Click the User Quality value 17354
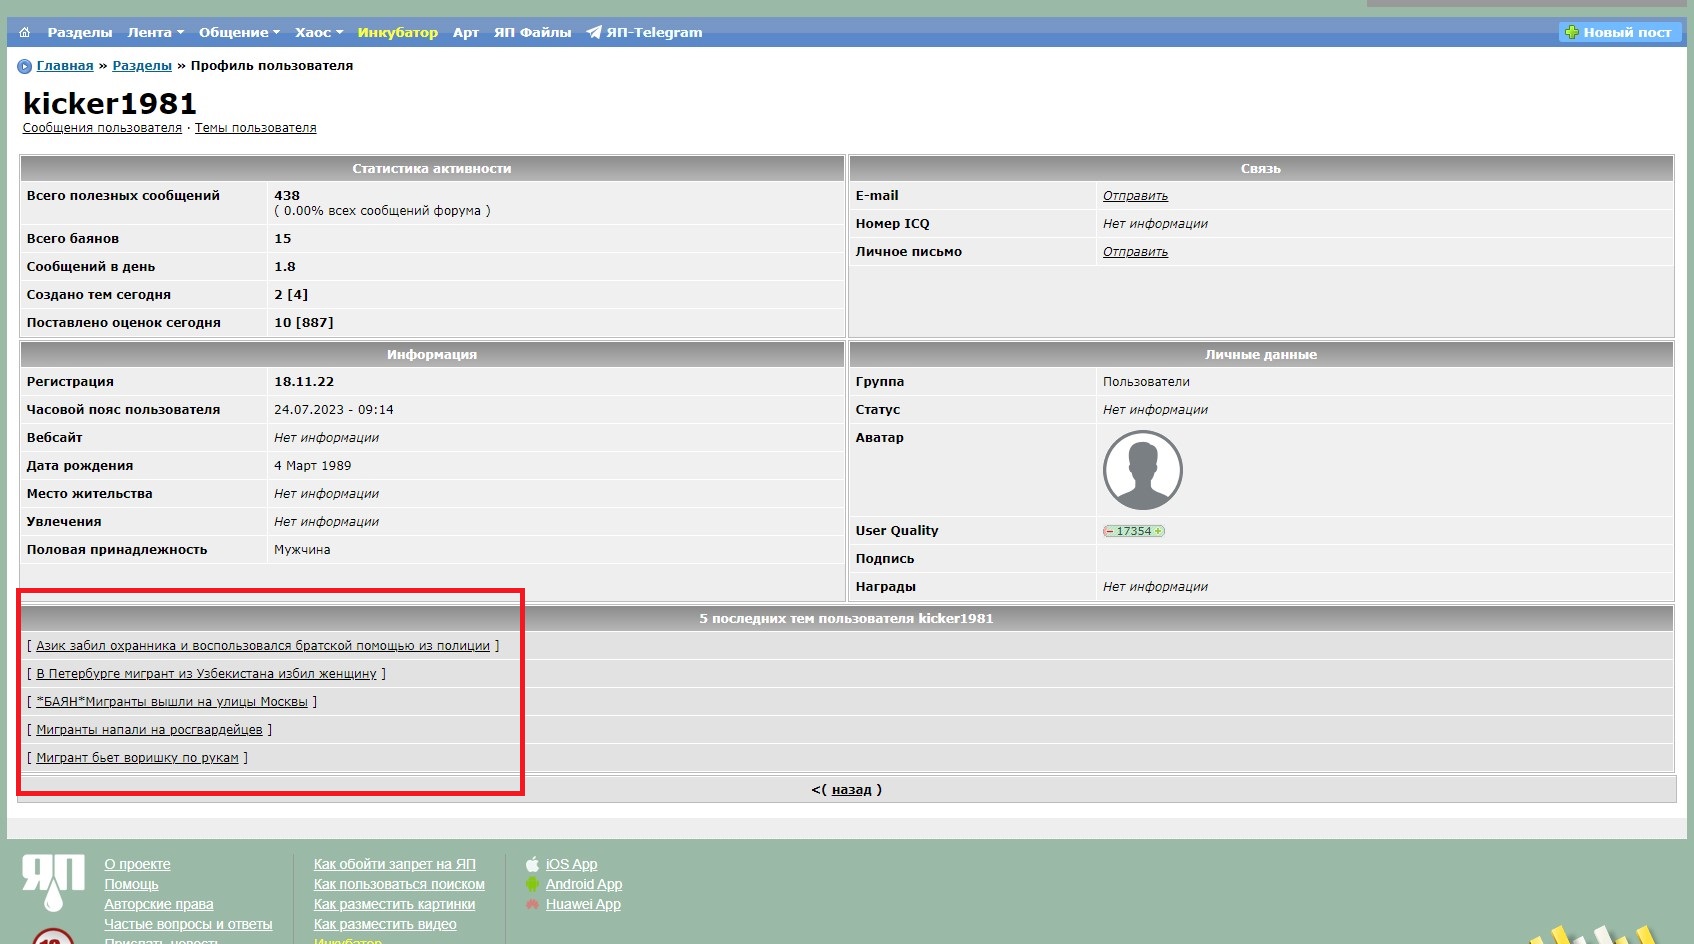The image size is (1694, 944). click(x=1134, y=531)
